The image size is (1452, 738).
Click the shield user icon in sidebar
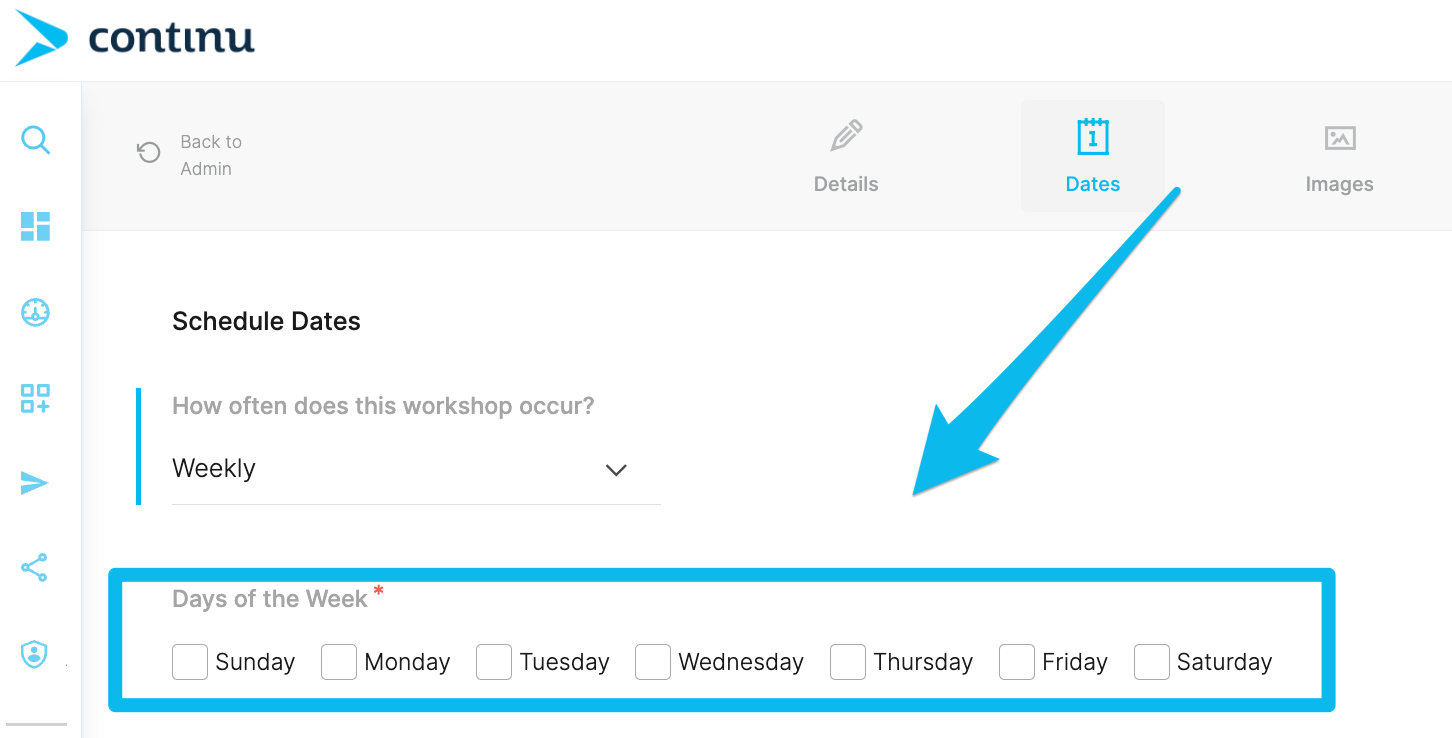[35, 655]
